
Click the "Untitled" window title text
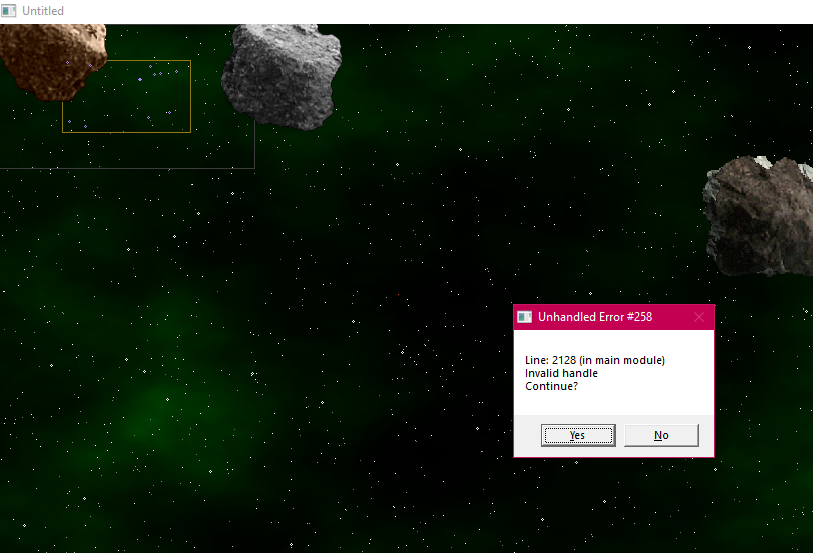pyautogui.click(x=43, y=11)
